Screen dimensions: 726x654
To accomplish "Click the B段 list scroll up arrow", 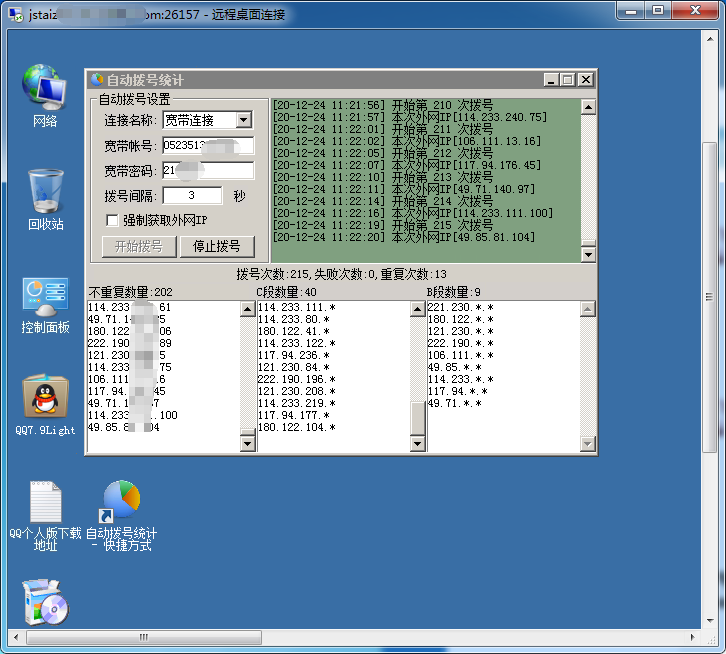I will (x=588, y=309).
